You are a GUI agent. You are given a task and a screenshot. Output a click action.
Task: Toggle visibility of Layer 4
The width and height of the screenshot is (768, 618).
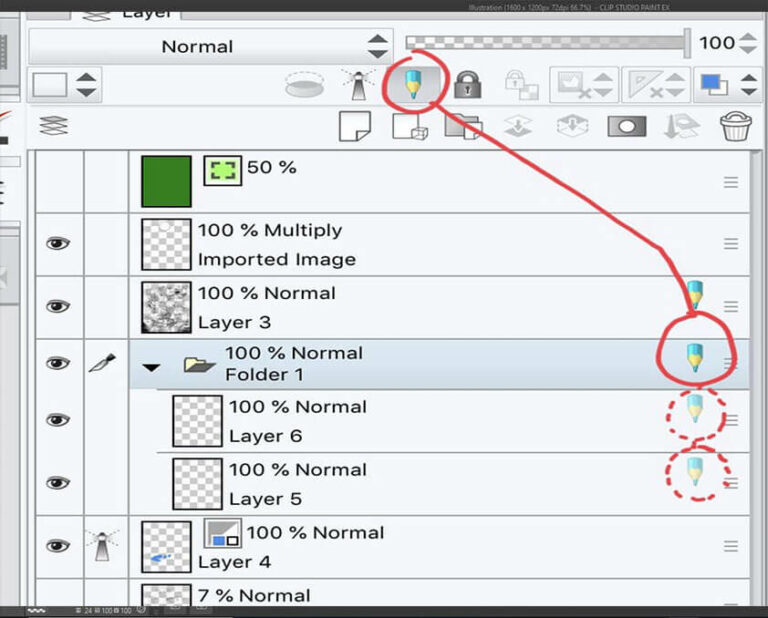pos(58,546)
